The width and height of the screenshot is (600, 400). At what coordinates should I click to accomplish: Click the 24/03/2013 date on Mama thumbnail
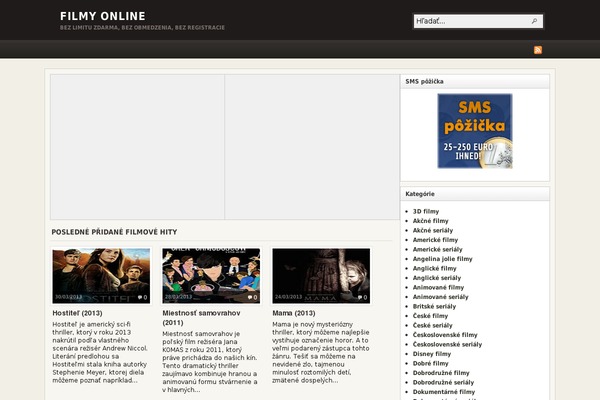[x=288, y=297]
